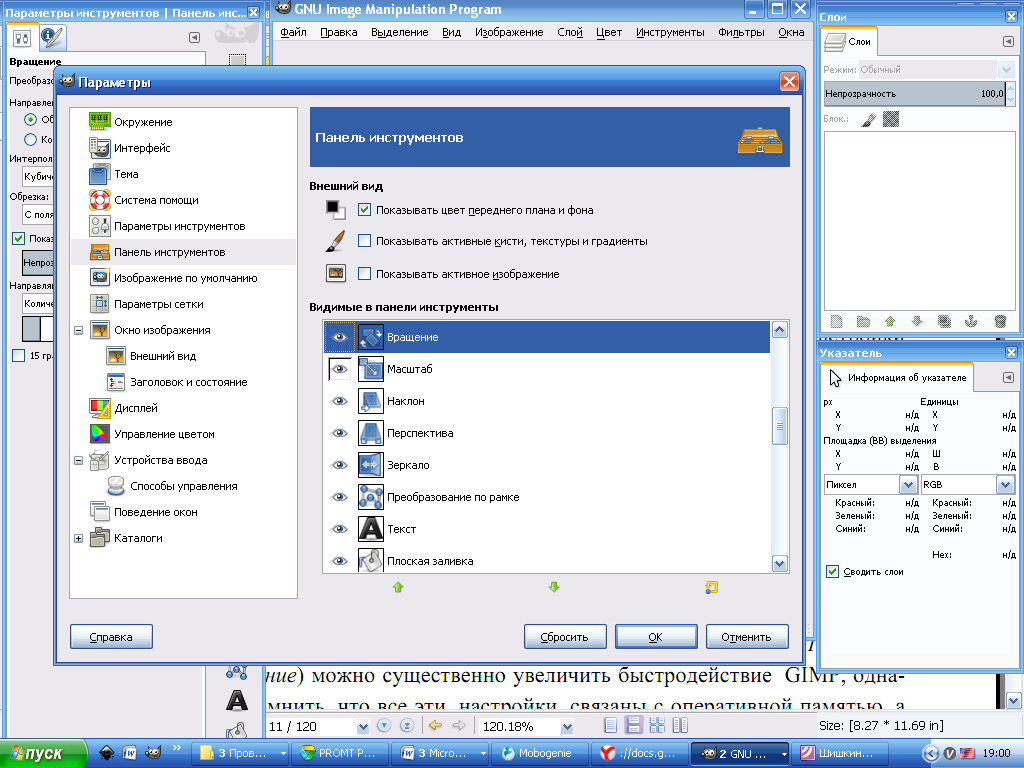Viewport: 1024px width, 768px height.
Task: Collapse the Окно изображения tree node
Action: click(78, 330)
